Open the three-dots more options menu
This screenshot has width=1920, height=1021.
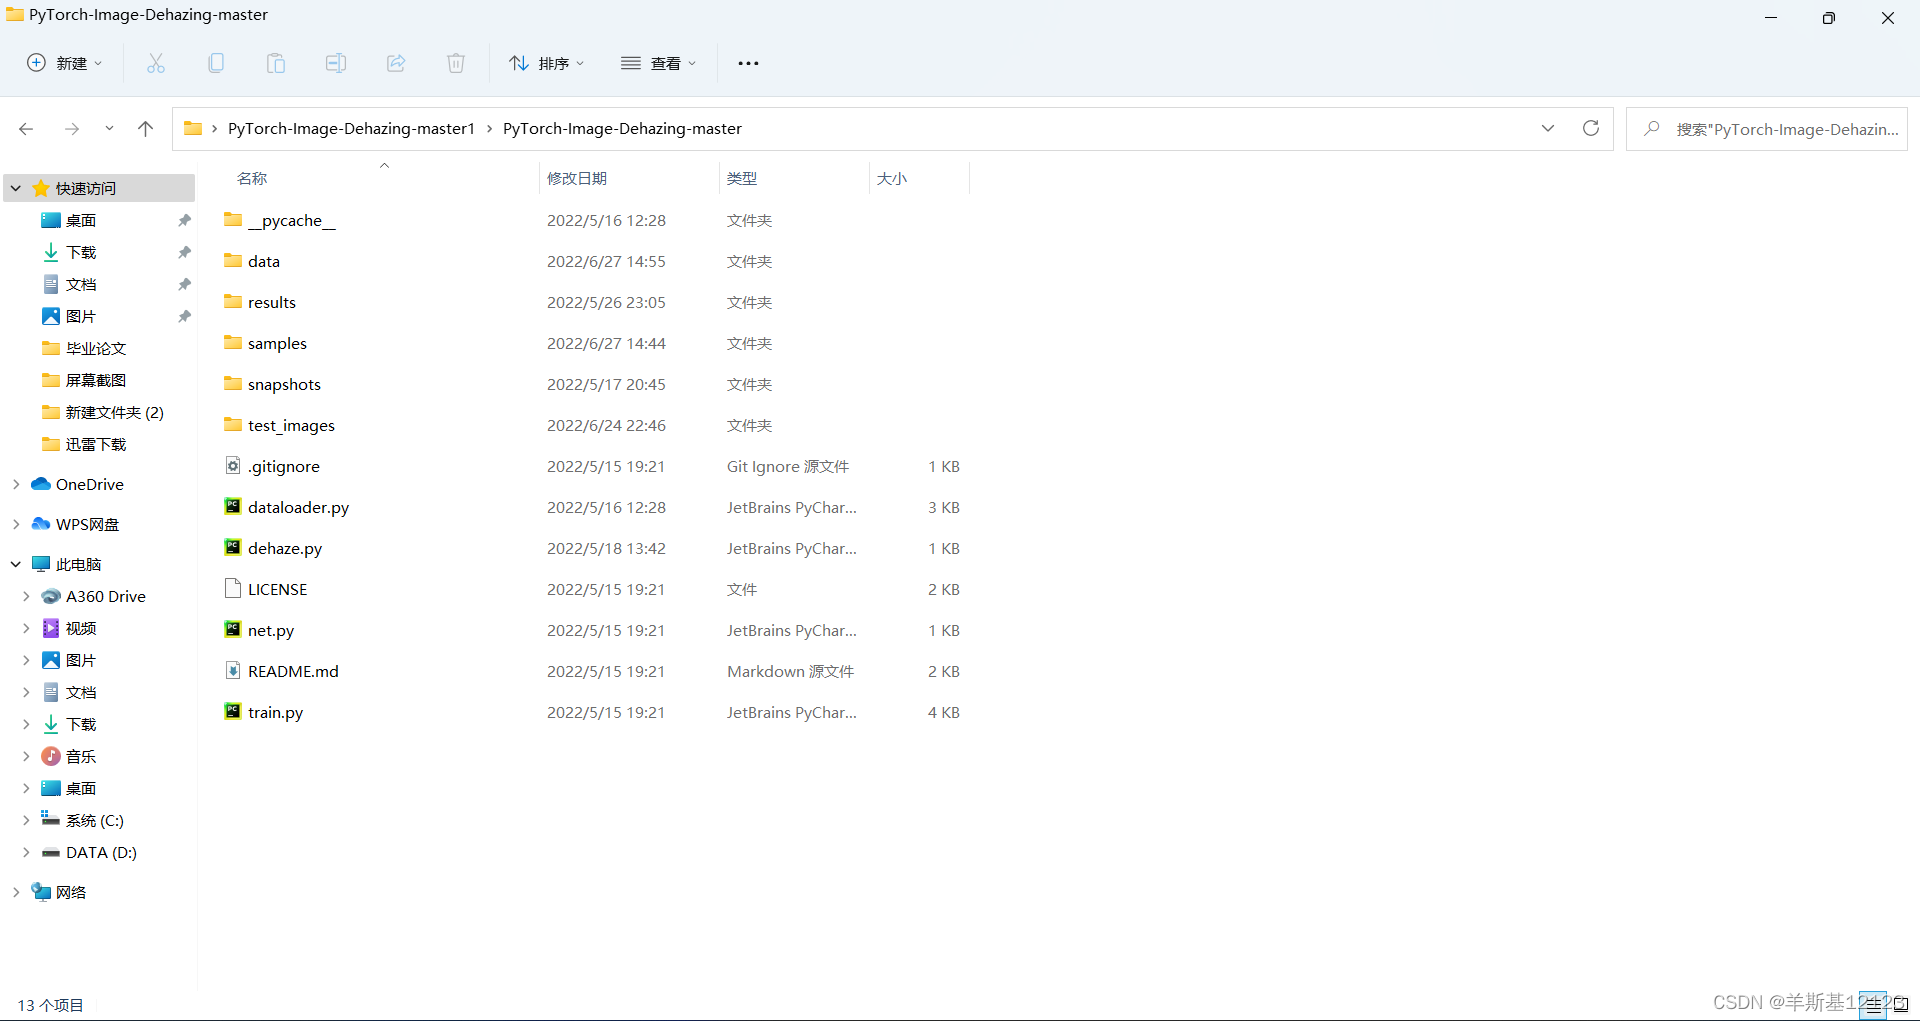(748, 63)
